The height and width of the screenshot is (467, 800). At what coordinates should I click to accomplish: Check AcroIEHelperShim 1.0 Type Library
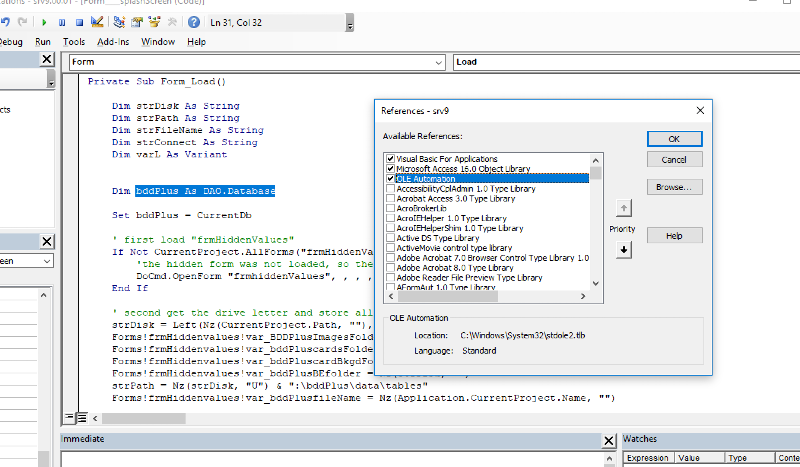coord(390,228)
